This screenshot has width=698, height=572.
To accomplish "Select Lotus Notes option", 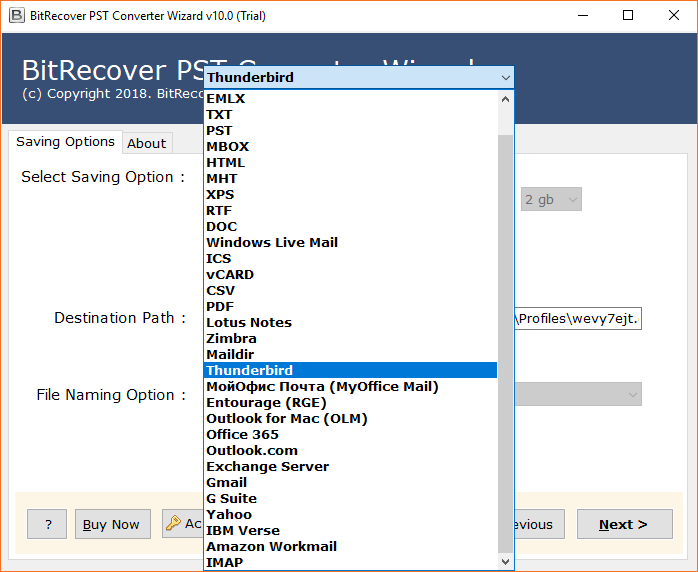I will tap(350, 323).
